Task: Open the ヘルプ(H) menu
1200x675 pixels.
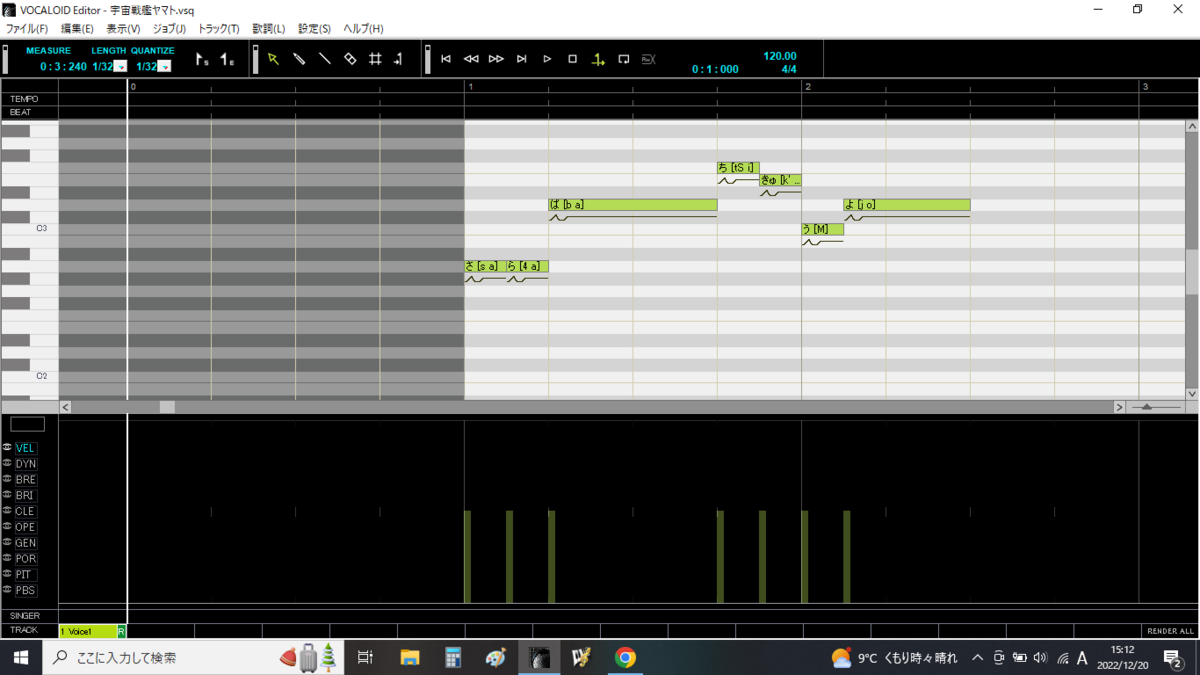Action: click(x=363, y=29)
